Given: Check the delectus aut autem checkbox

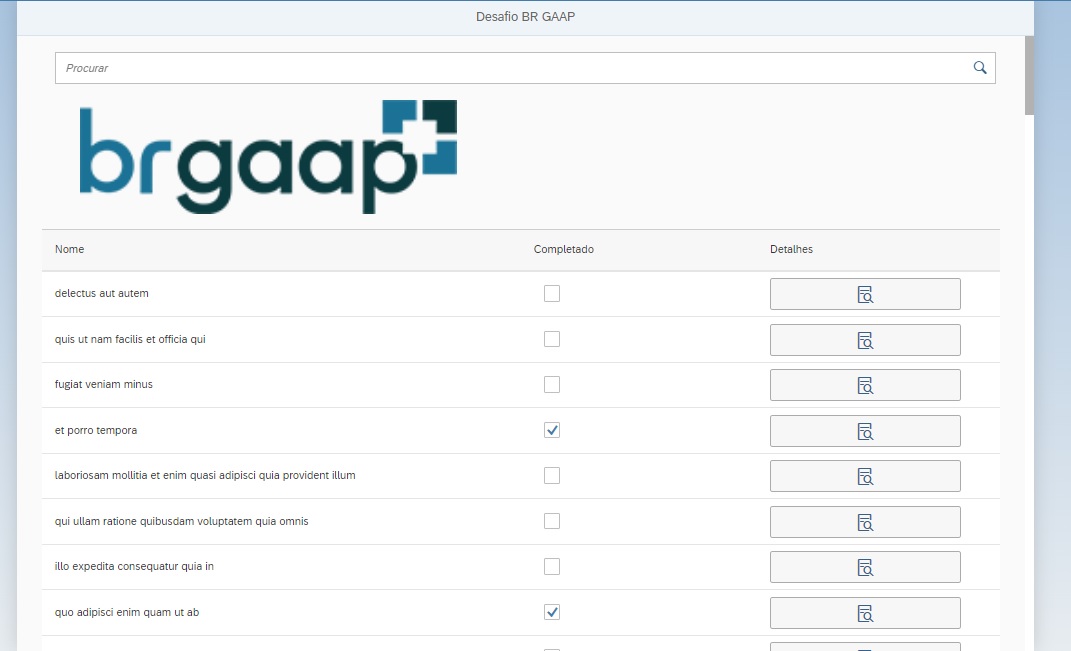Looking at the screenshot, I should coord(551,293).
